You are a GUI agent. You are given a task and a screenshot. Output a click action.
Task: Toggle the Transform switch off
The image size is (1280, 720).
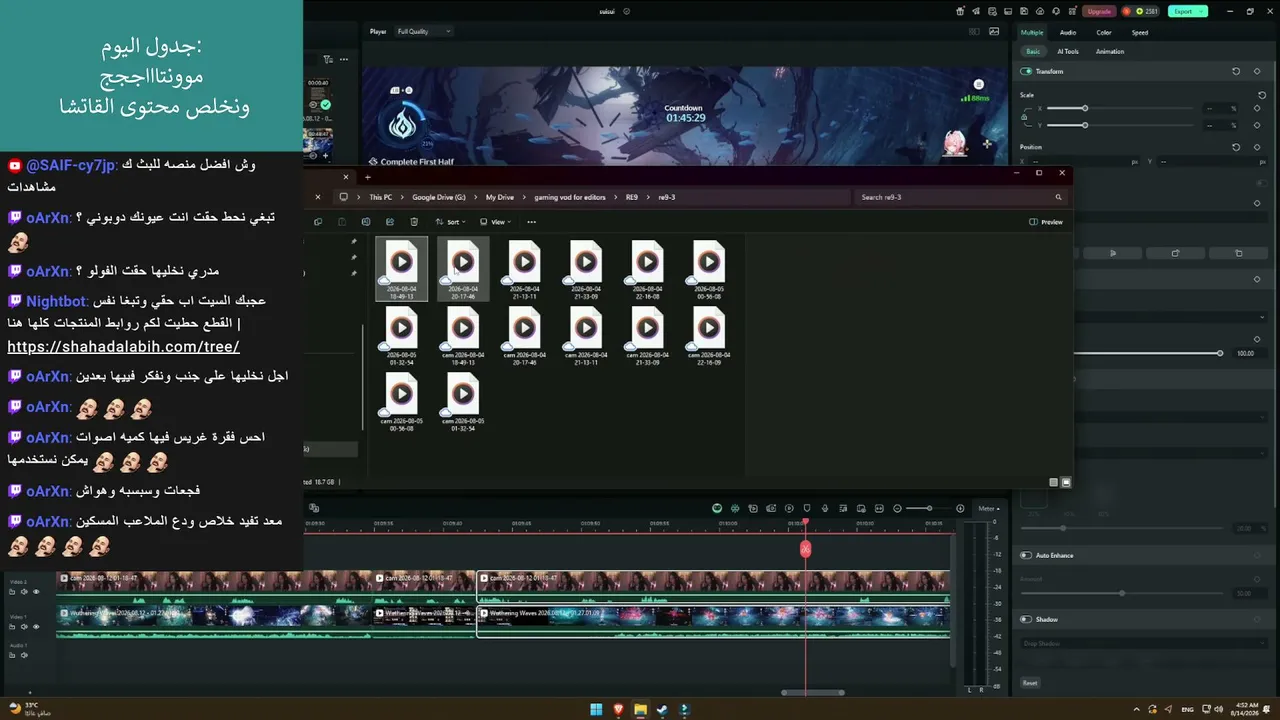point(1026,72)
